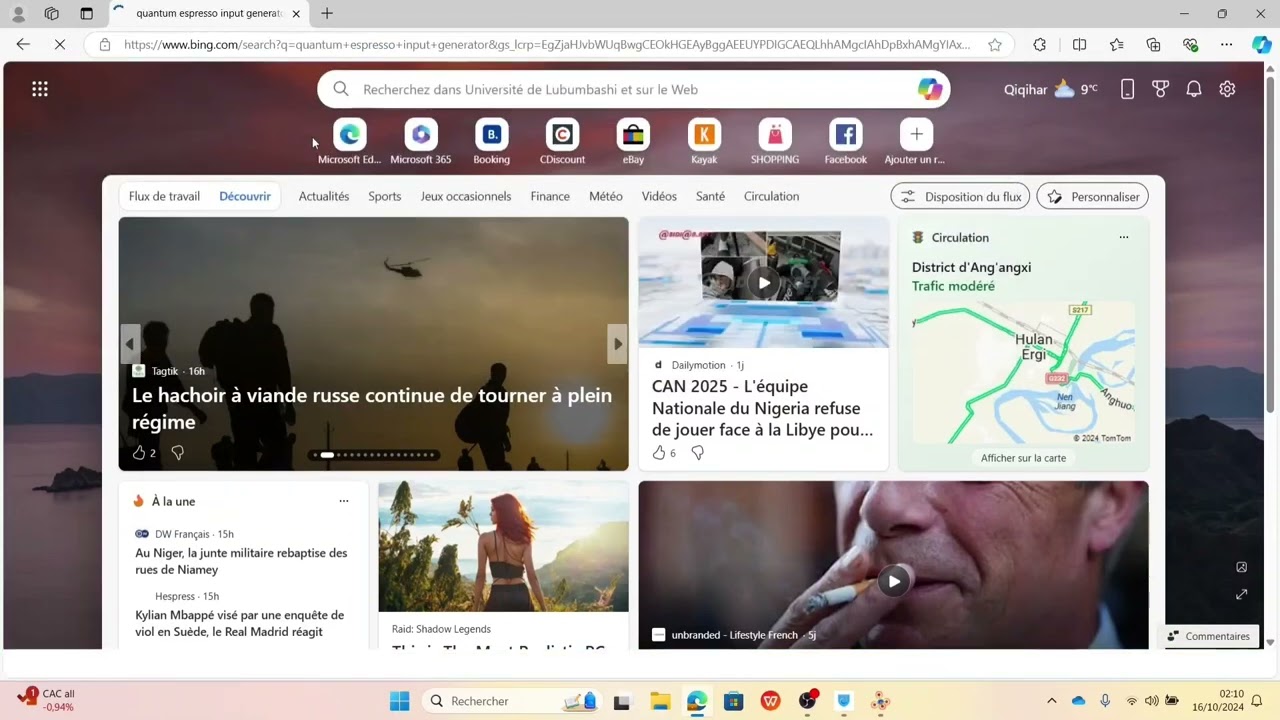1280x720 pixels.
Task: Play the Dailymotion CAN 2025 video
Action: click(764, 283)
